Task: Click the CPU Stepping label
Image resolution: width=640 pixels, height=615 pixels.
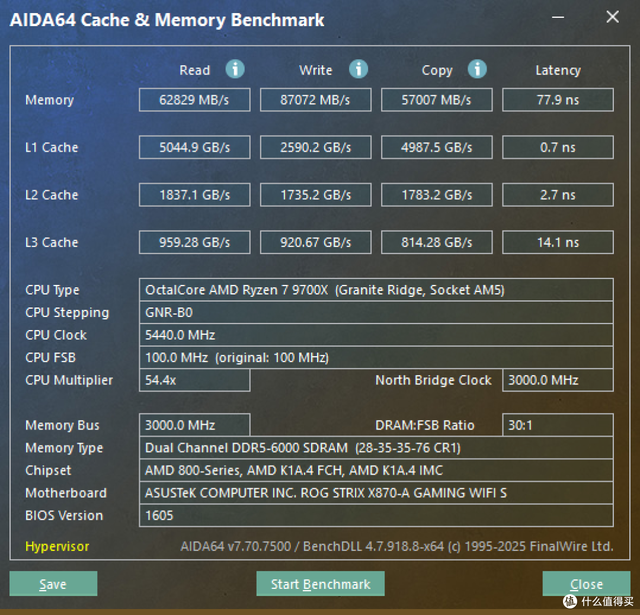Action: pos(67,313)
